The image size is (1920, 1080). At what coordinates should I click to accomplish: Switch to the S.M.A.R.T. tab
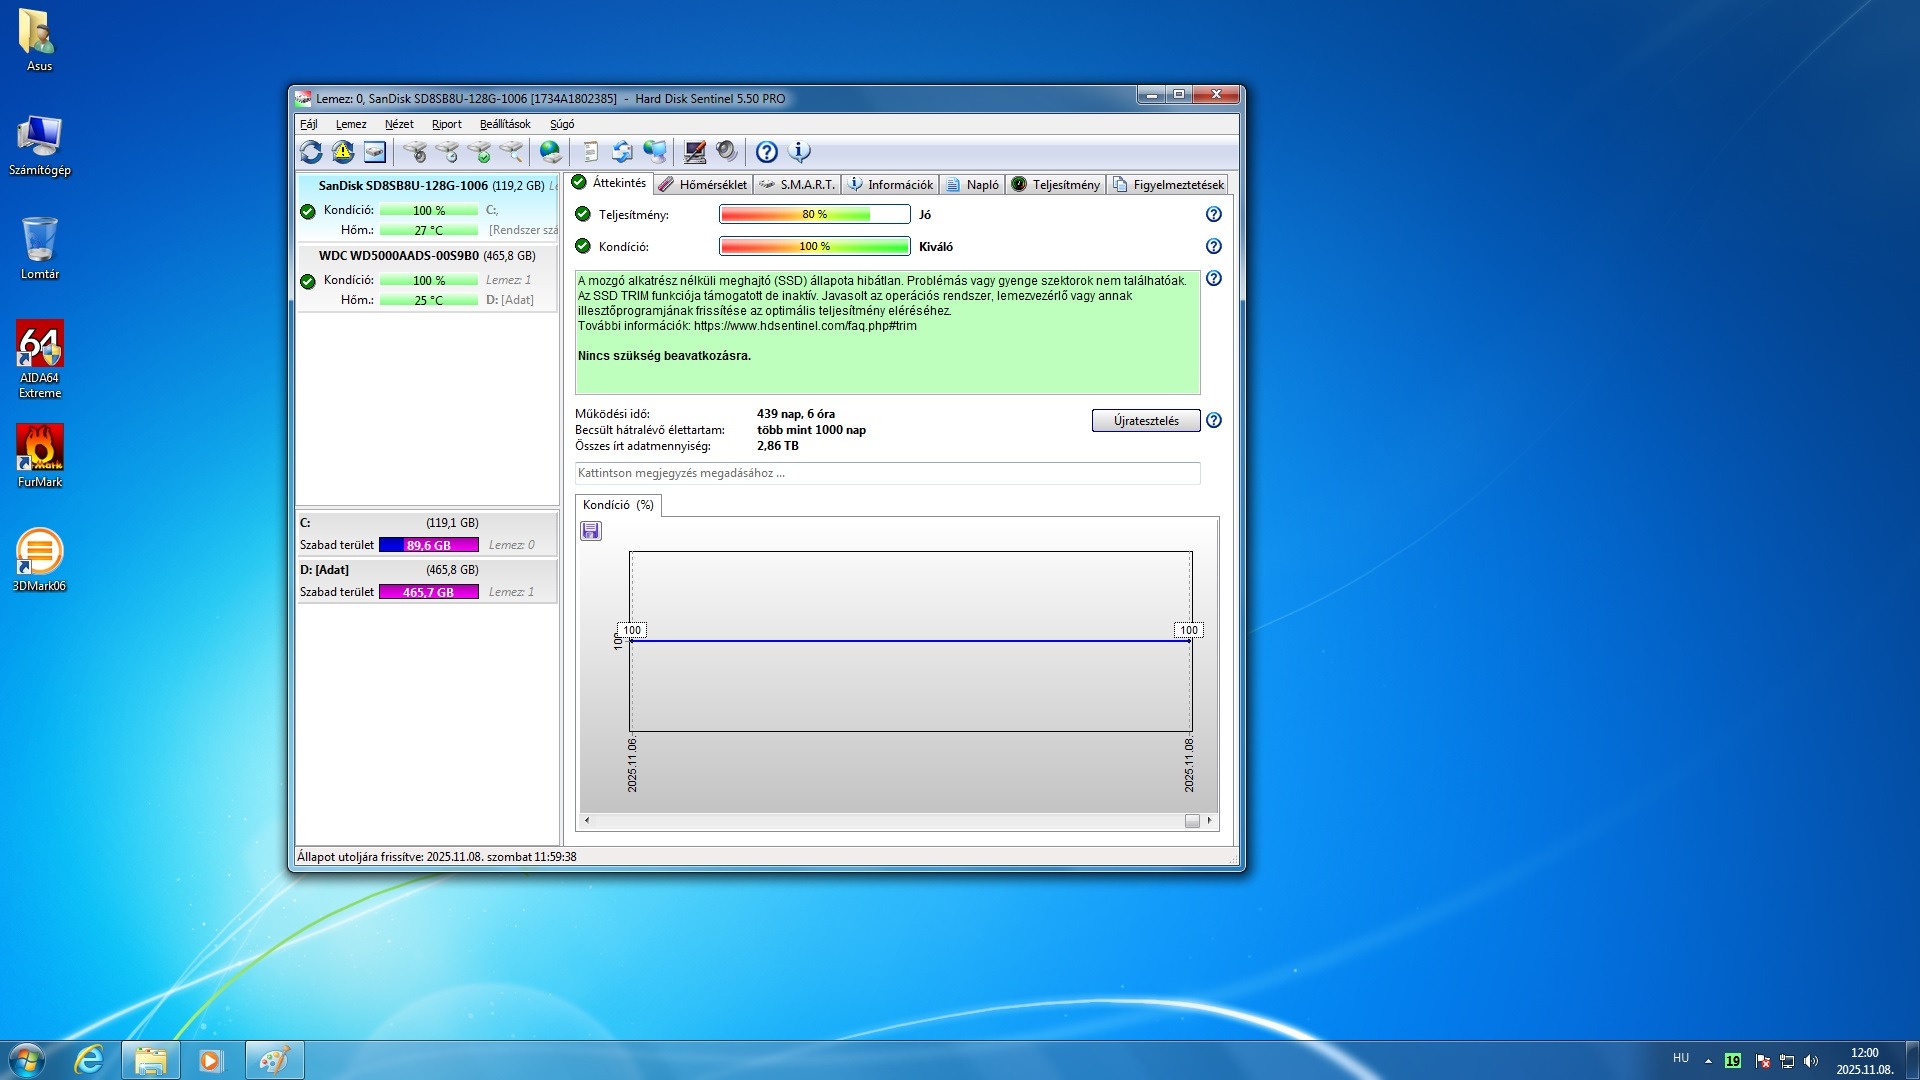pyautogui.click(x=797, y=185)
